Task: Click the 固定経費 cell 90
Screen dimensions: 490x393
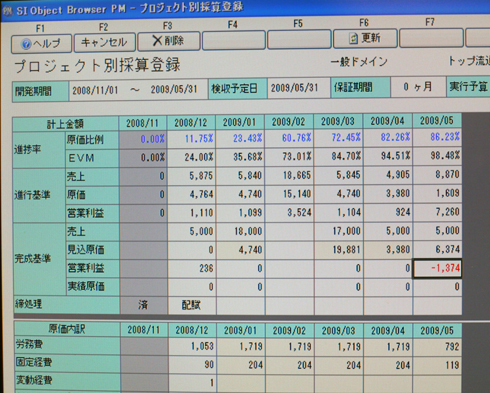Action: [192, 364]
